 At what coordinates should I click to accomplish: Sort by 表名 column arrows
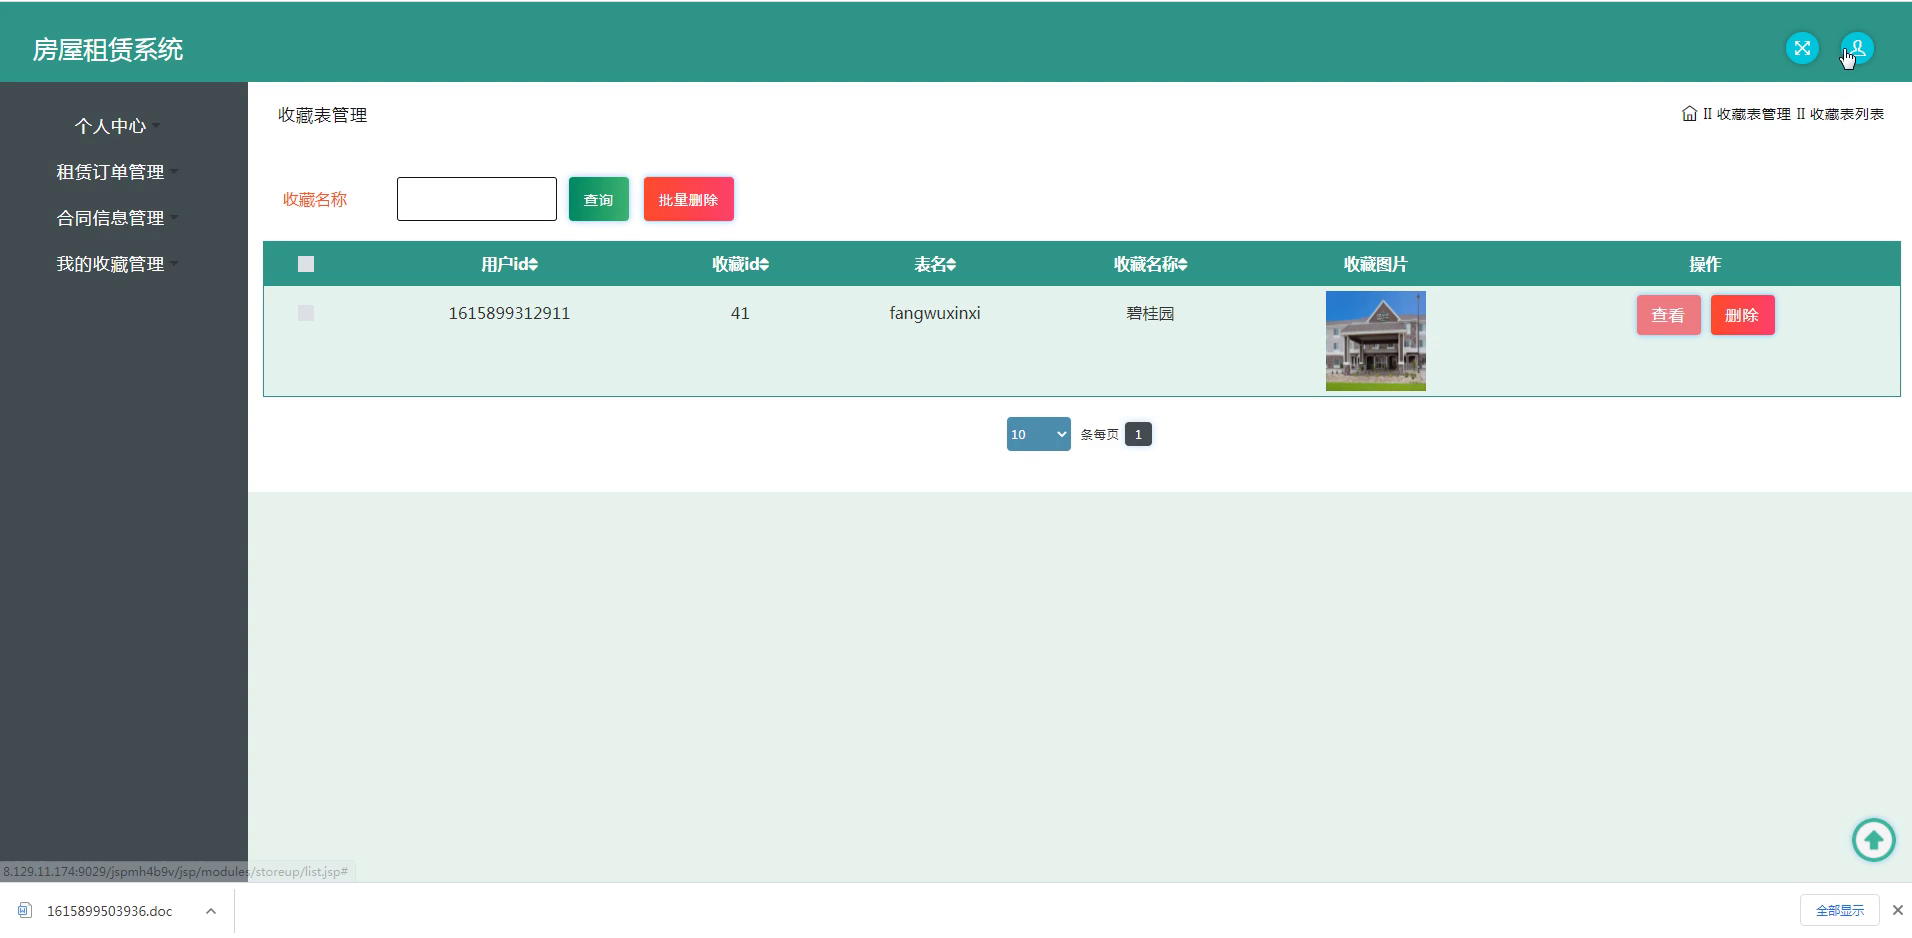point(951,264)
